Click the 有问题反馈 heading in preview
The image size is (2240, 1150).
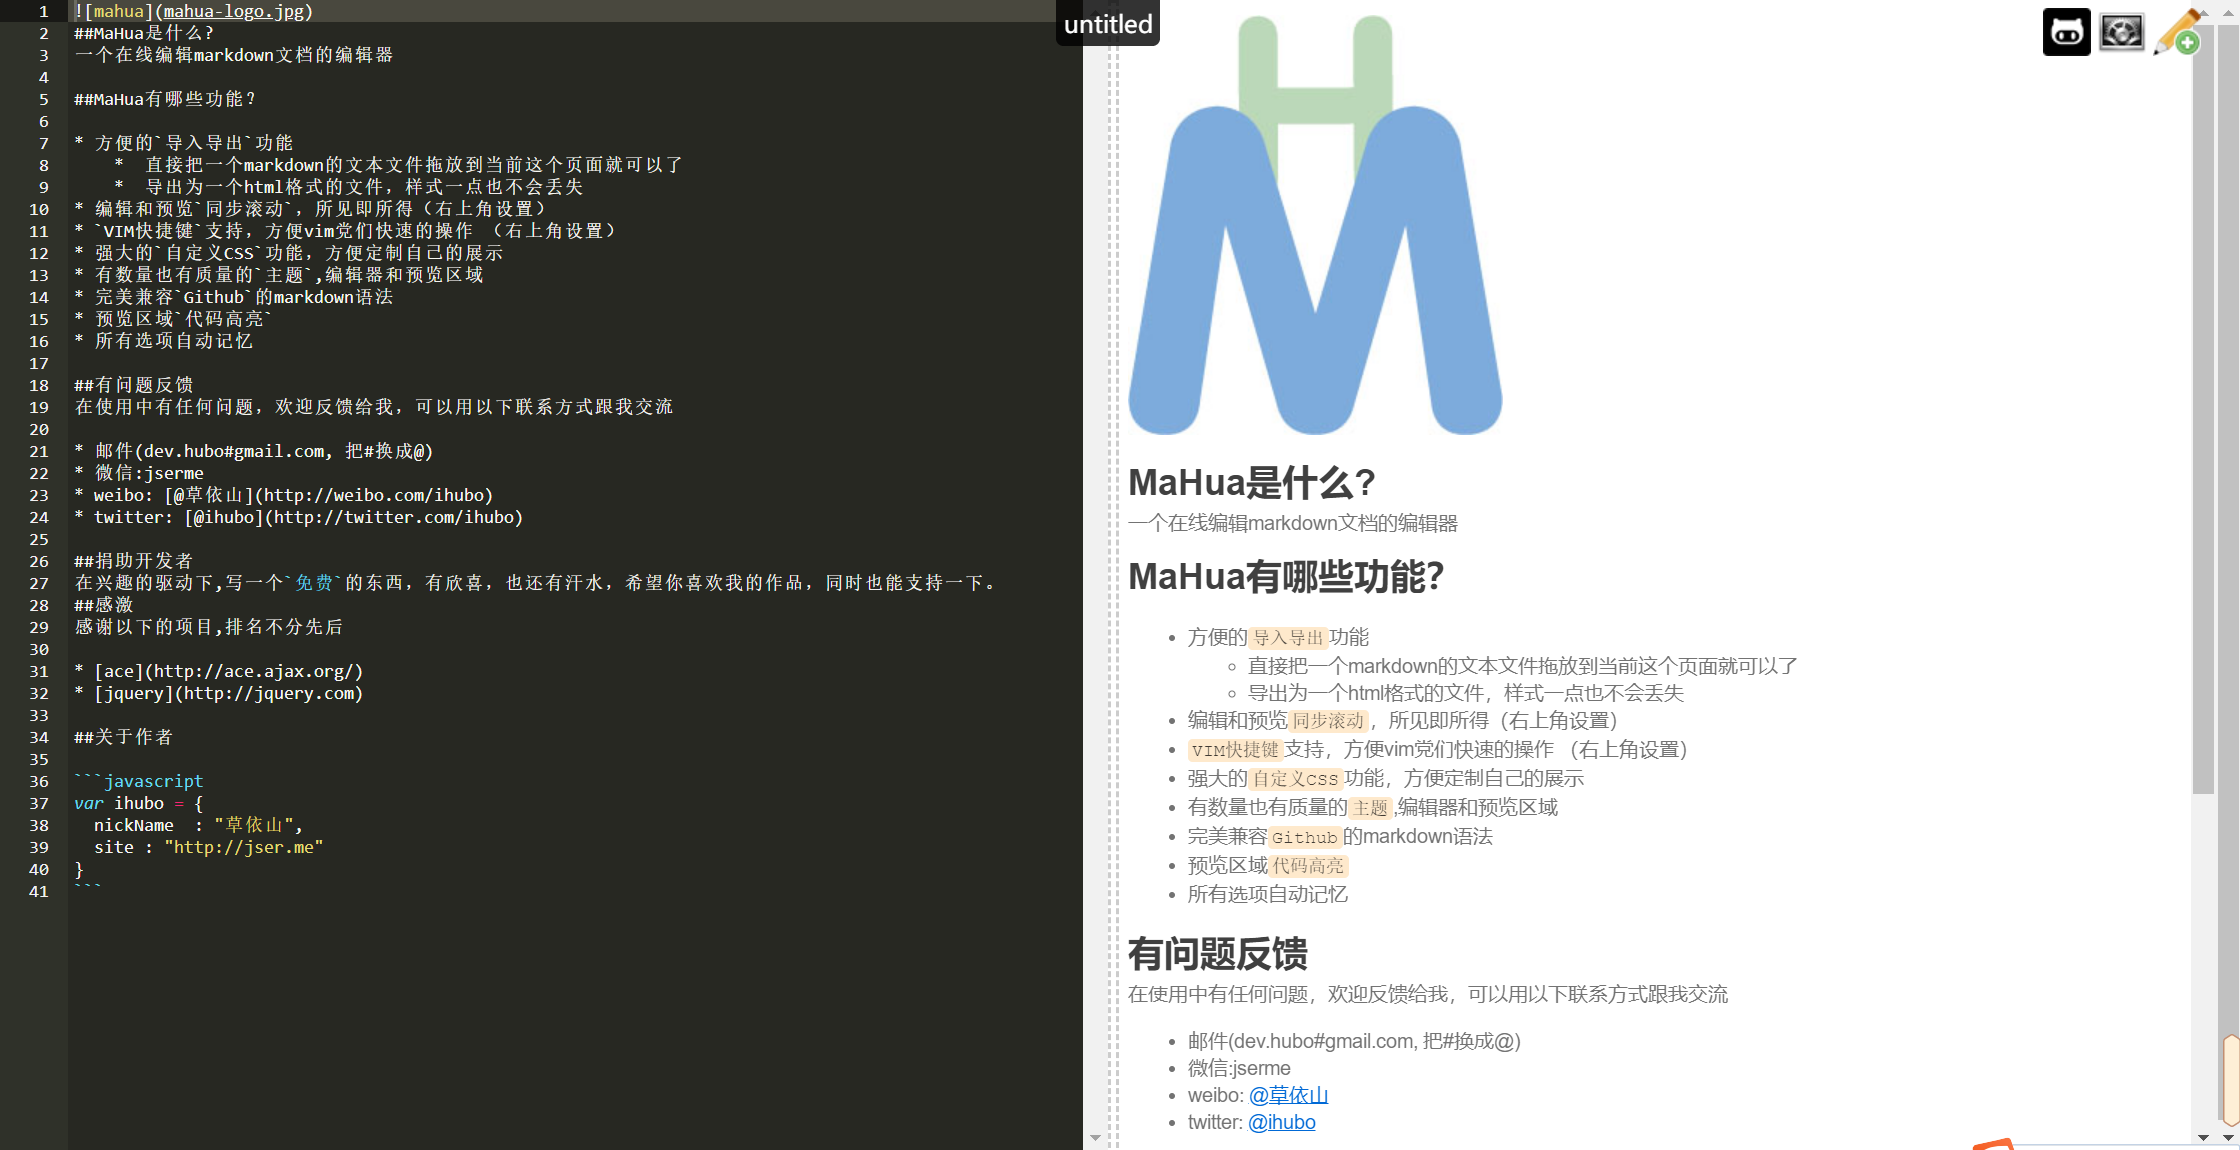point(1217,954)
